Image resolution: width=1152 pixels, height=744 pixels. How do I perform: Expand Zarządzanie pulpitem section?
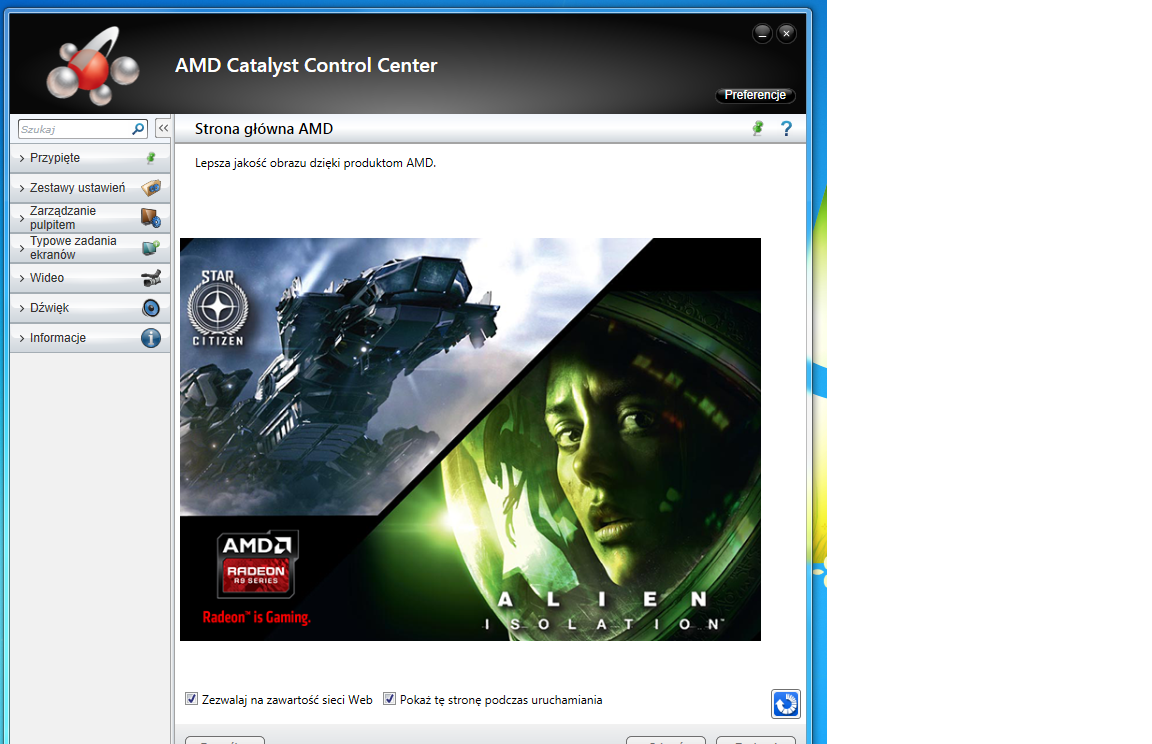pos(90,218)
